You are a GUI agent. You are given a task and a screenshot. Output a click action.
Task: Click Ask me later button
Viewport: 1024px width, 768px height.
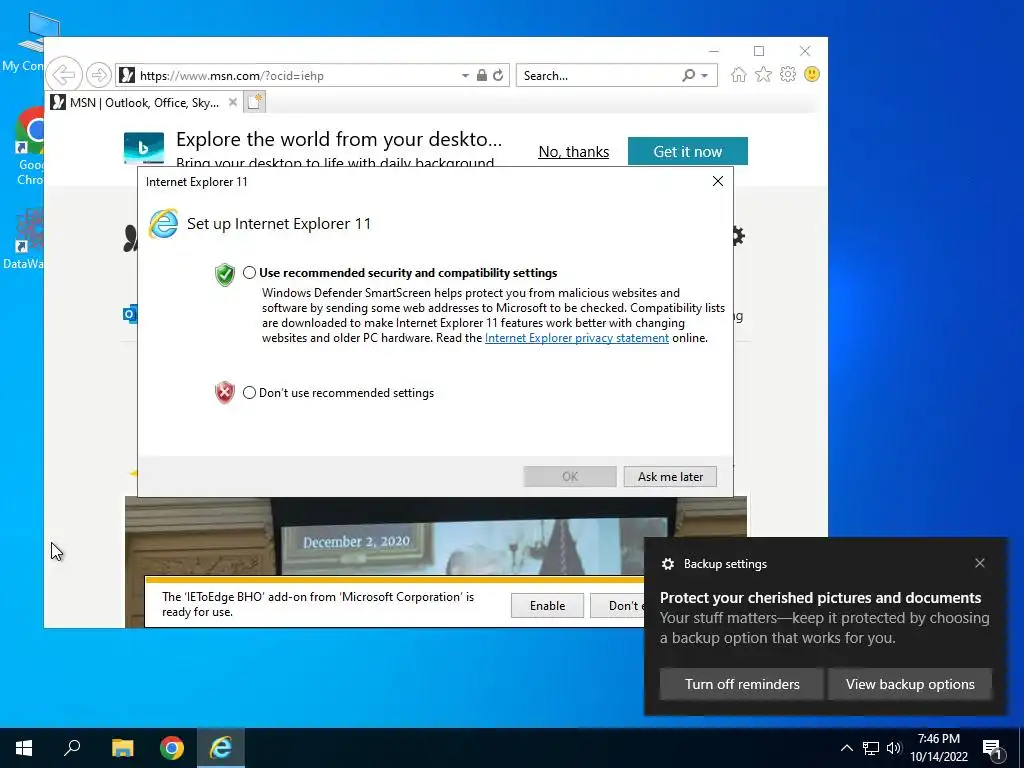point(670,477)
